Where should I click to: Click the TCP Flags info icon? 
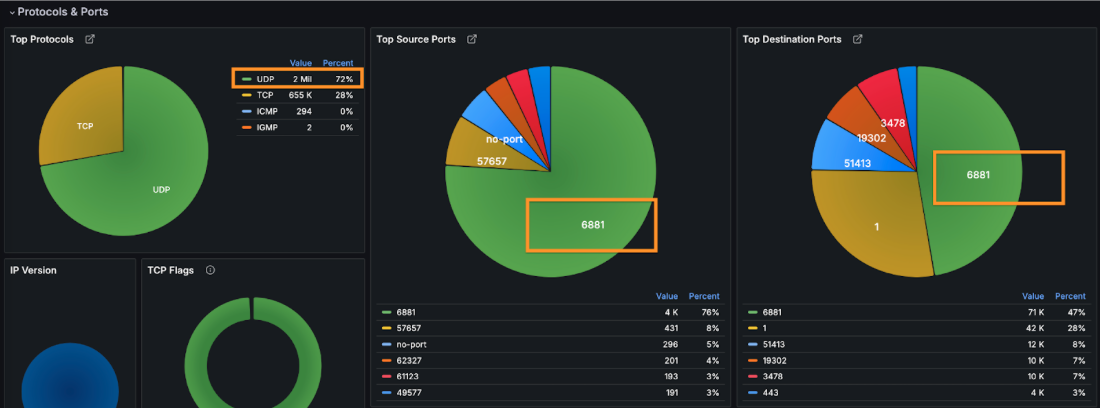210,270
